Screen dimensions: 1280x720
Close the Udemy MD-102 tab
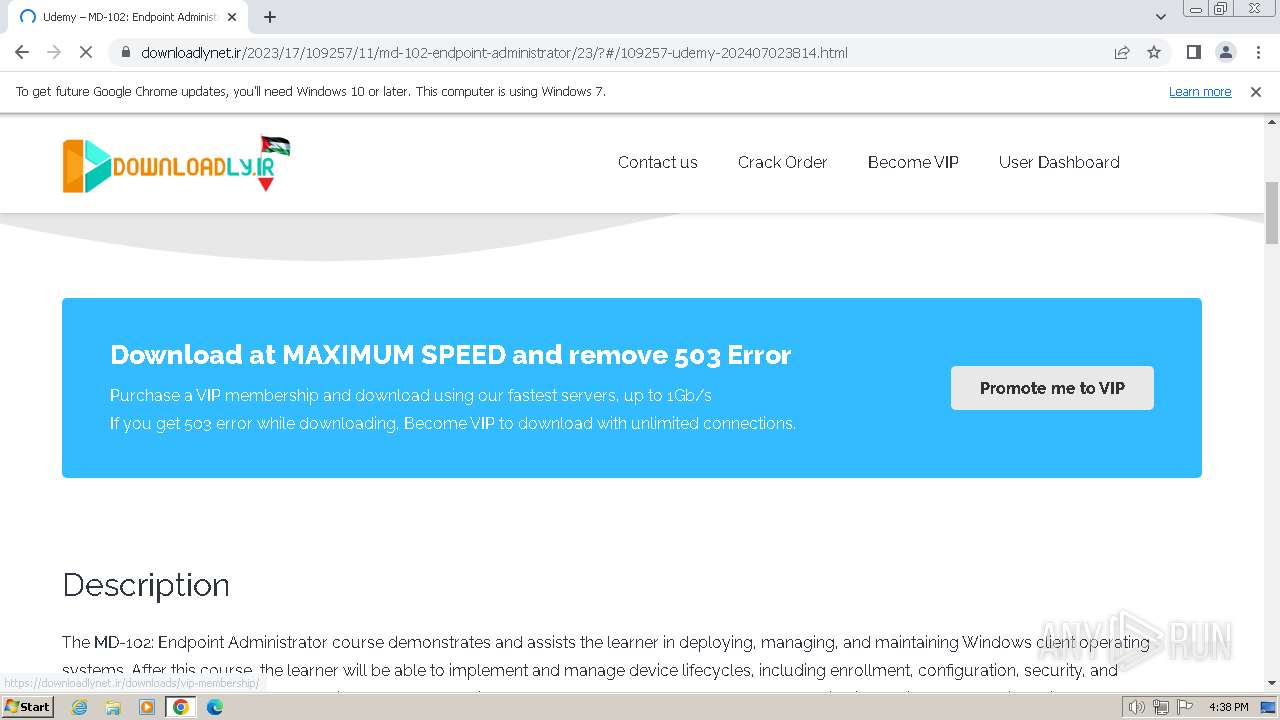(x=232, y=17)
